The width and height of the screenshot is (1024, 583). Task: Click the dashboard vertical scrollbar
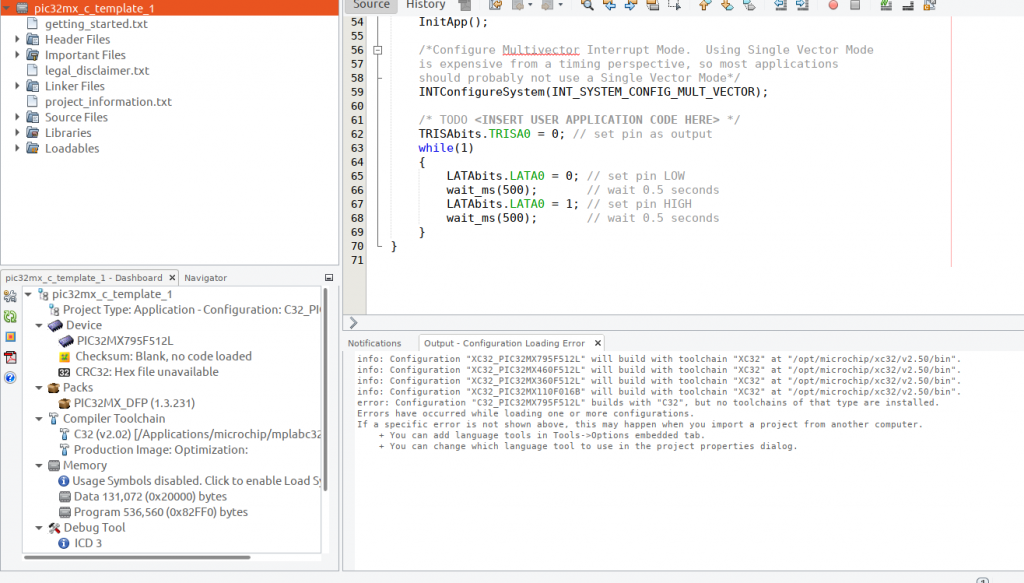tap(325, 390)
